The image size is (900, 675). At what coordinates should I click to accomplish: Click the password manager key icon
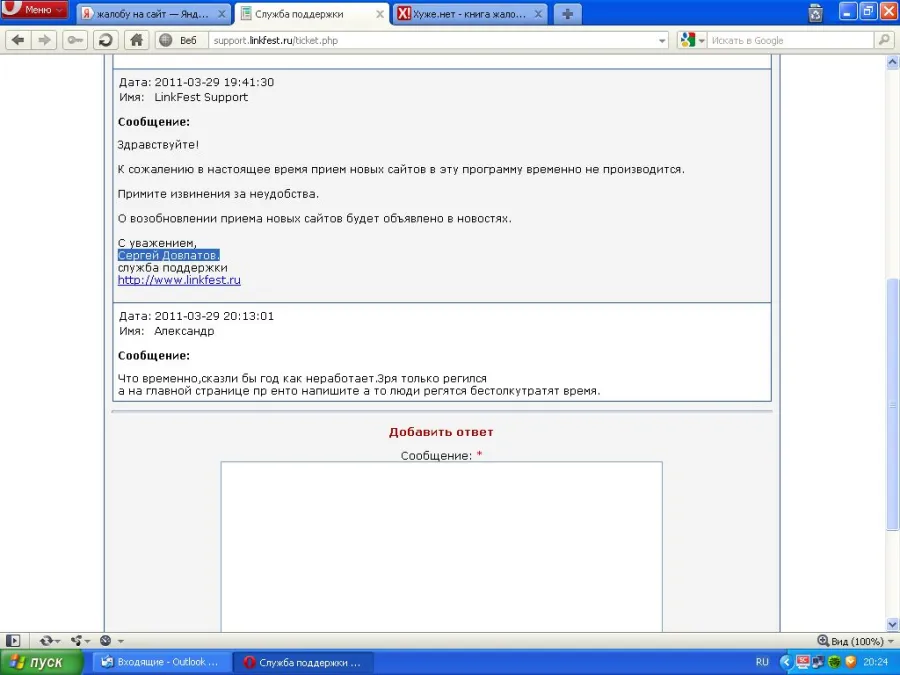click(x=75, y=40)
